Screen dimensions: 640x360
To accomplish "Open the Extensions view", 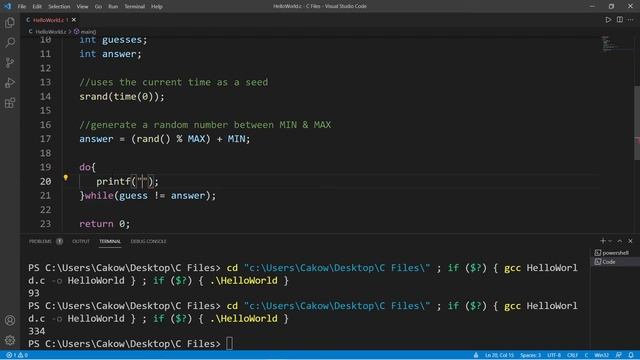I will (x=10, y=102).
